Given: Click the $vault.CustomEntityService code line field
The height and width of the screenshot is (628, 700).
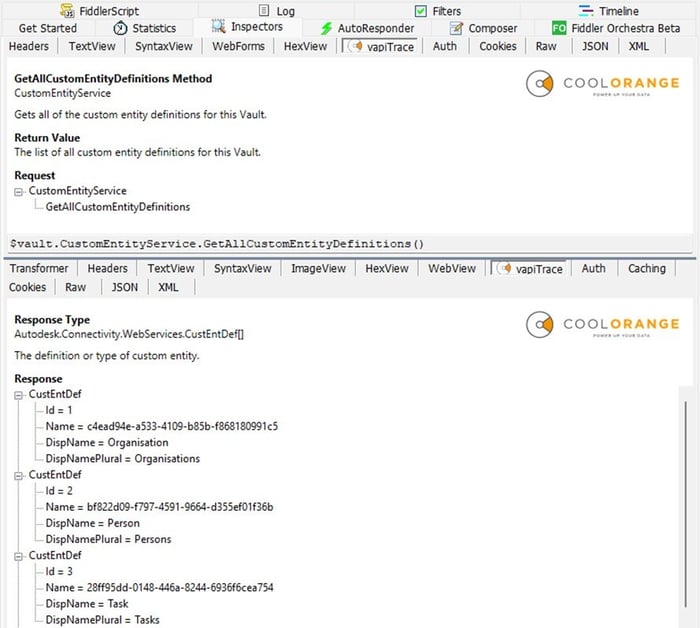Looking at the screenshot, I should tap(348, 244).
